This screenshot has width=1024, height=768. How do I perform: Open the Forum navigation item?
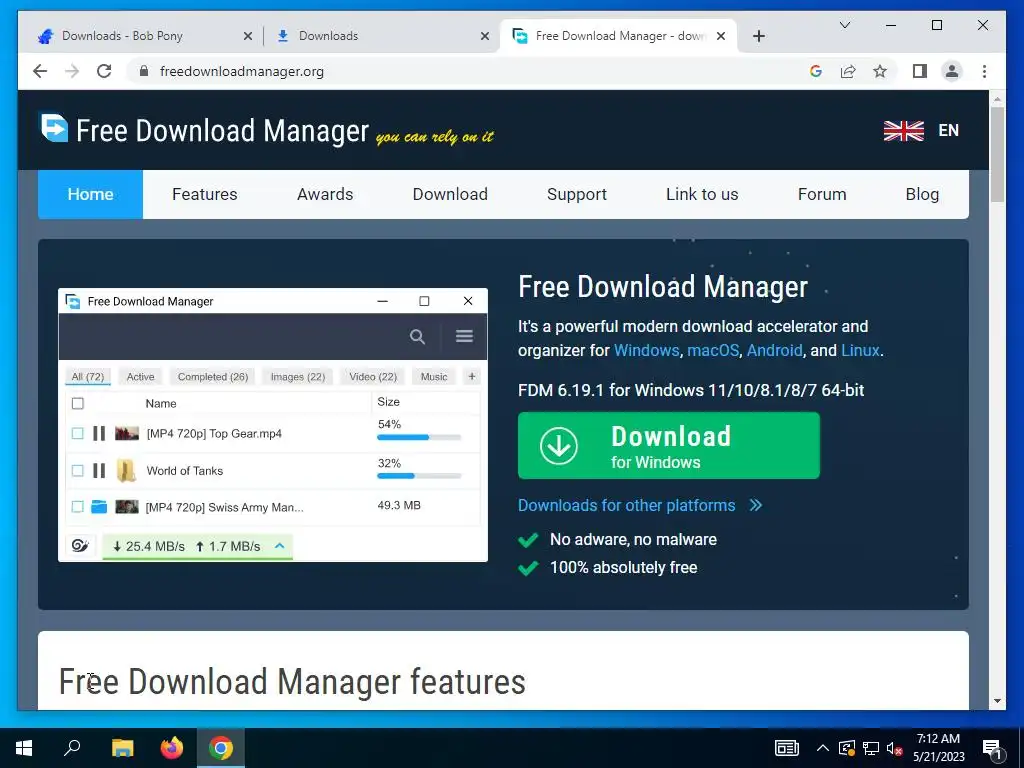tap(822, 195)
